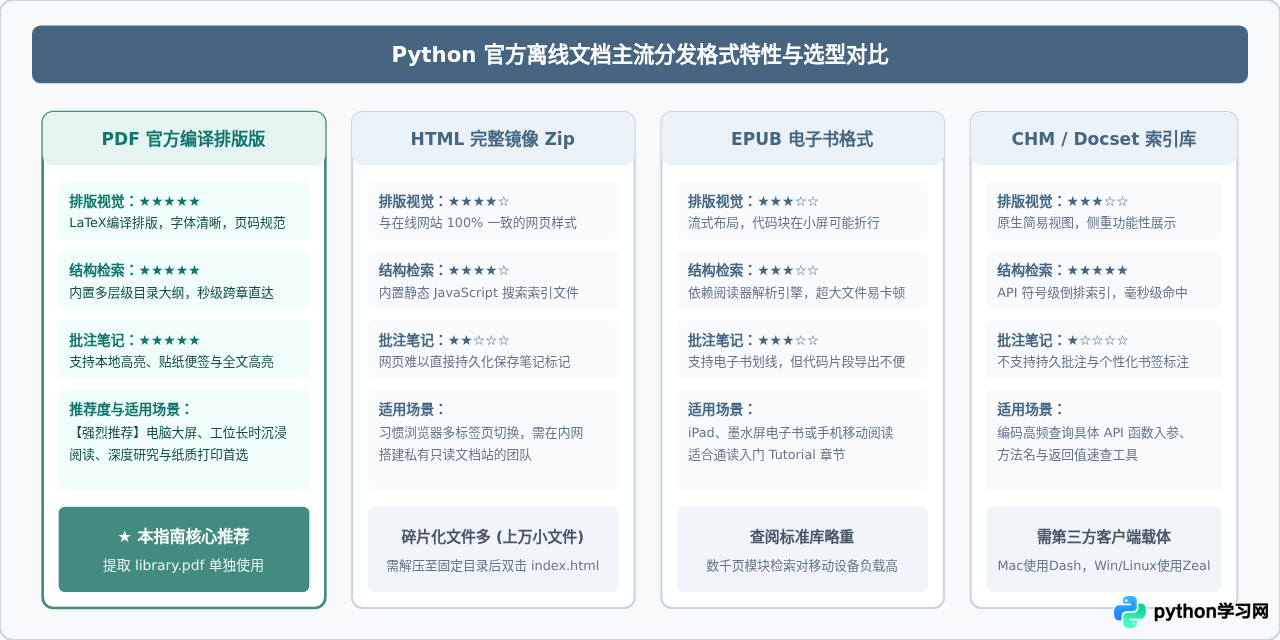Click "内置多层级目录大纲，秒级跨章直达"

click(x=171, y=293)
